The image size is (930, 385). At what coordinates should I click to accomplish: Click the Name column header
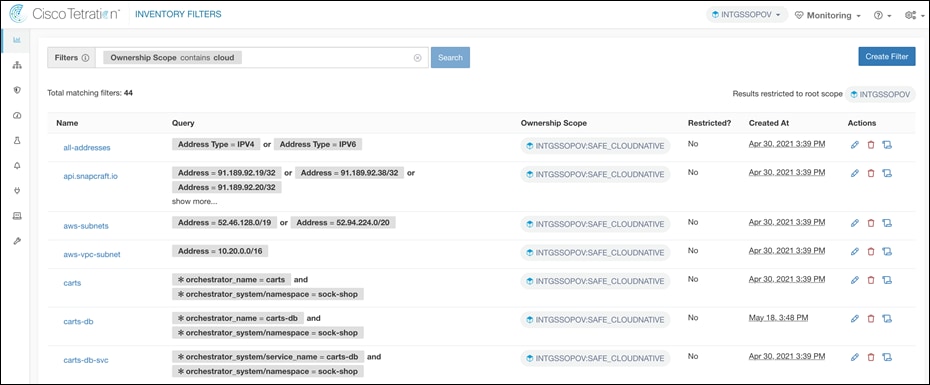click(67, 123)
